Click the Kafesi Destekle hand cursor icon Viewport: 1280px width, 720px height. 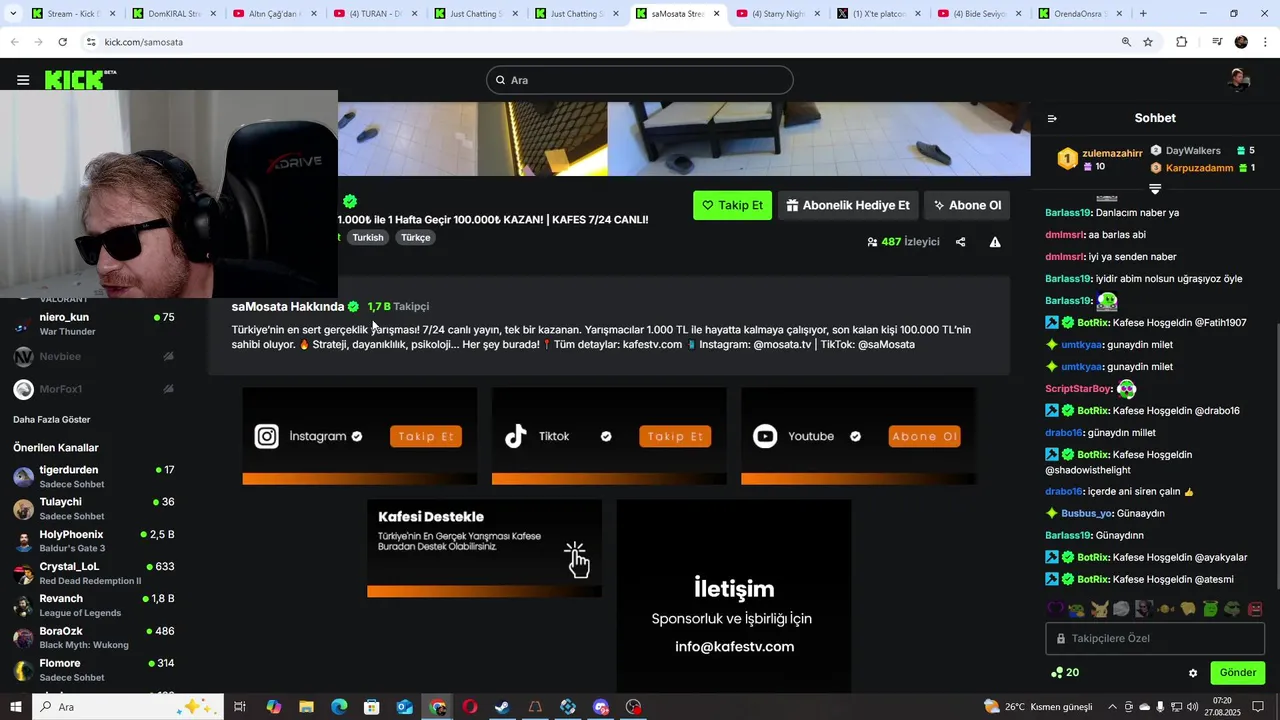pos(577,560)
